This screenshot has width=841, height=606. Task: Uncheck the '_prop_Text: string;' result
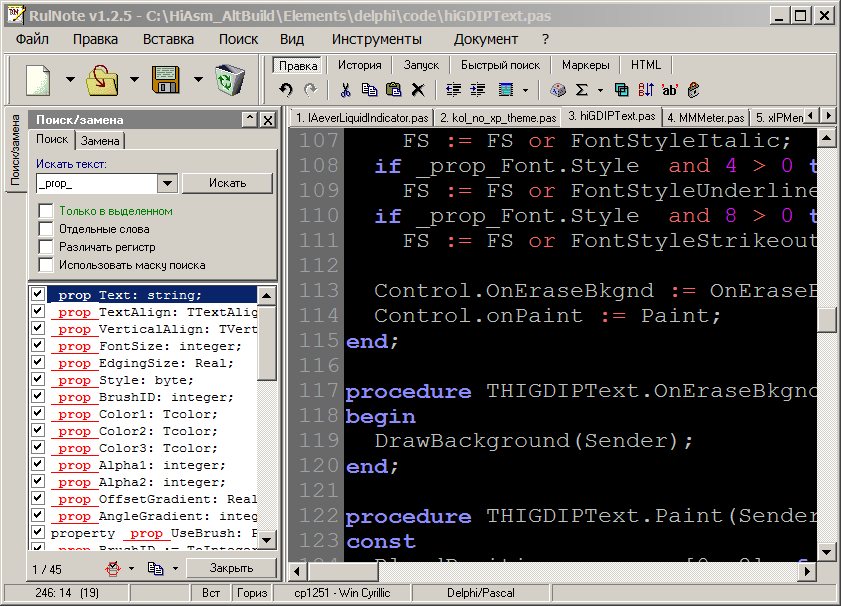pos(38,294)
